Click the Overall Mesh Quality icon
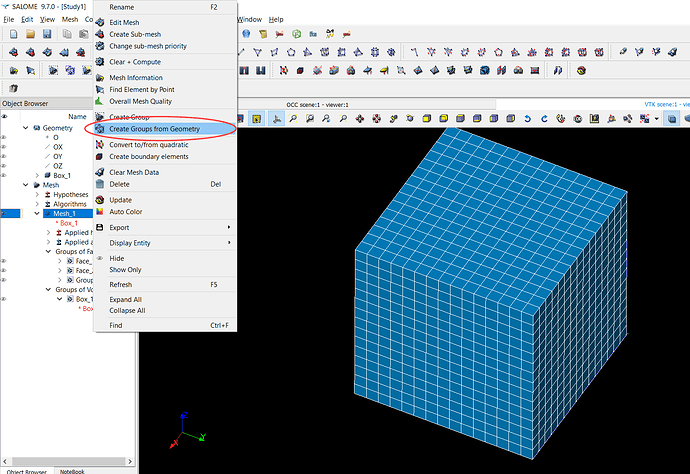690x474 pixels. click(100, 101)
